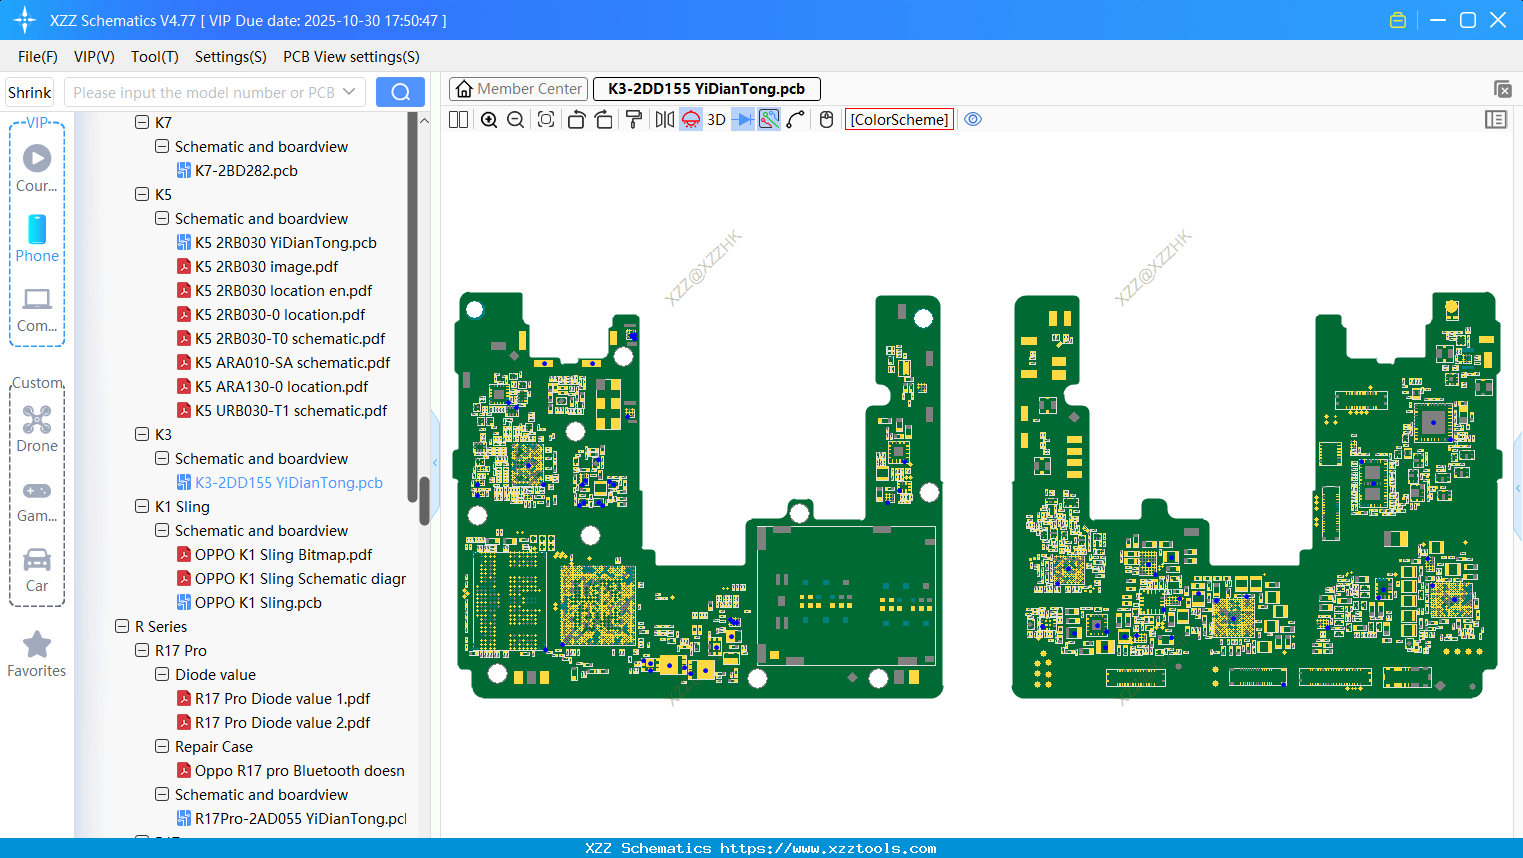1523x858 pixels.
Task: Rotate the board counterclockwise
Action: point(576,119)
